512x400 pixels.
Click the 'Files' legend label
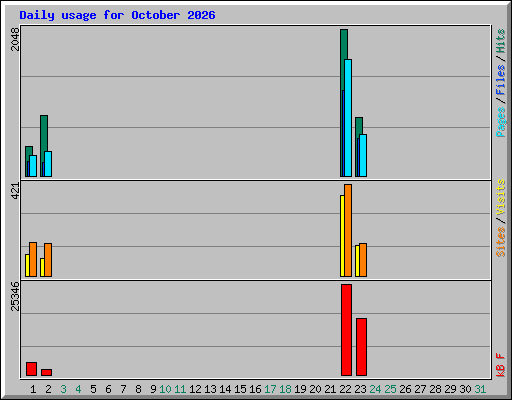[500, 80]
